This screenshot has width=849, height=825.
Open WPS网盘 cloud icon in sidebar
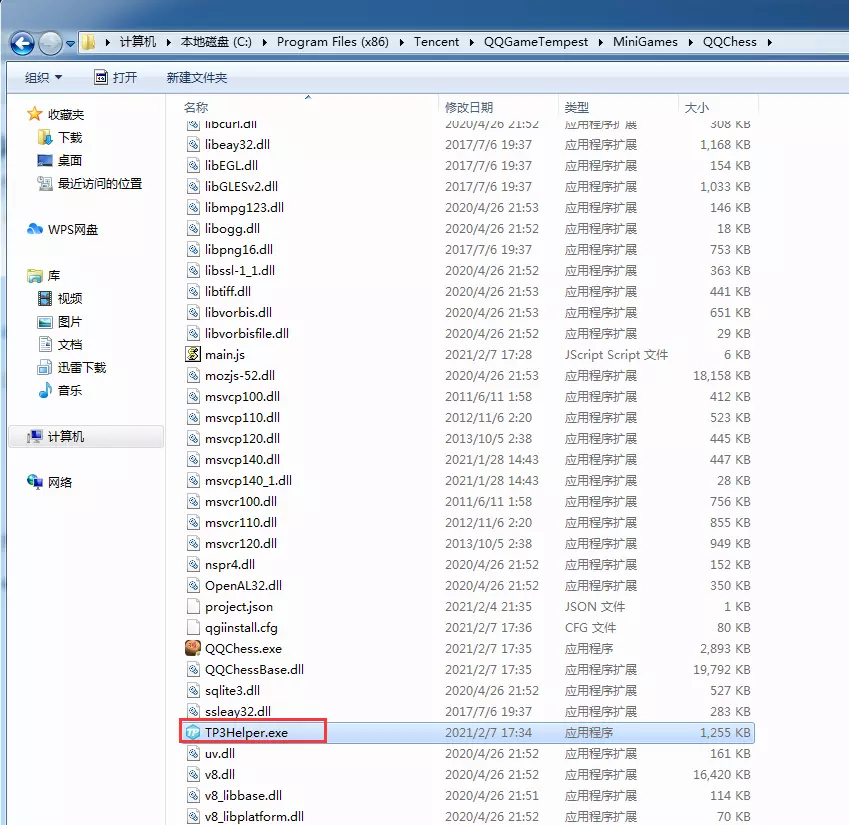(x=35, y=230)
